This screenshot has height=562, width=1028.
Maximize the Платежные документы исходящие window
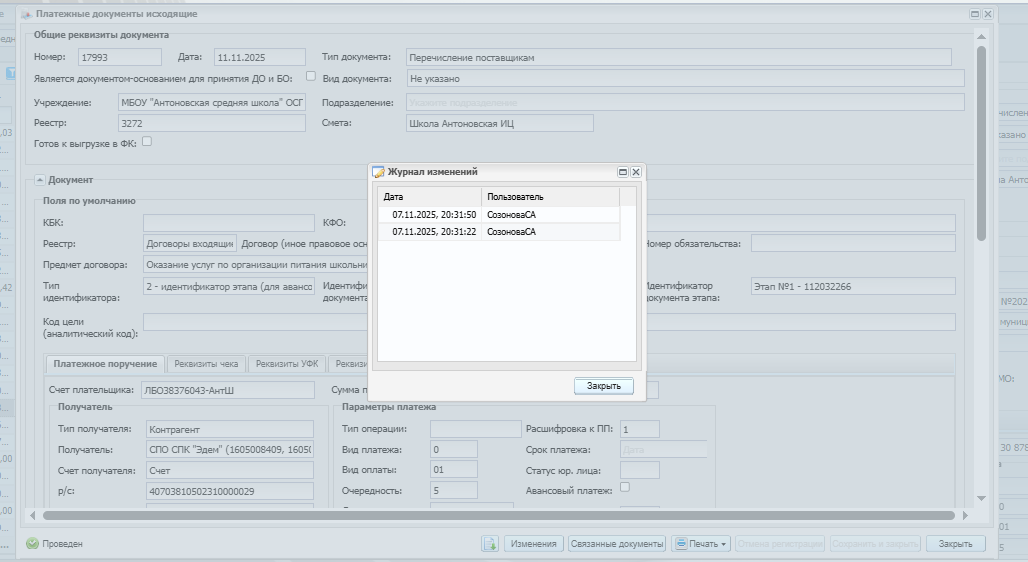coord(975,14)
